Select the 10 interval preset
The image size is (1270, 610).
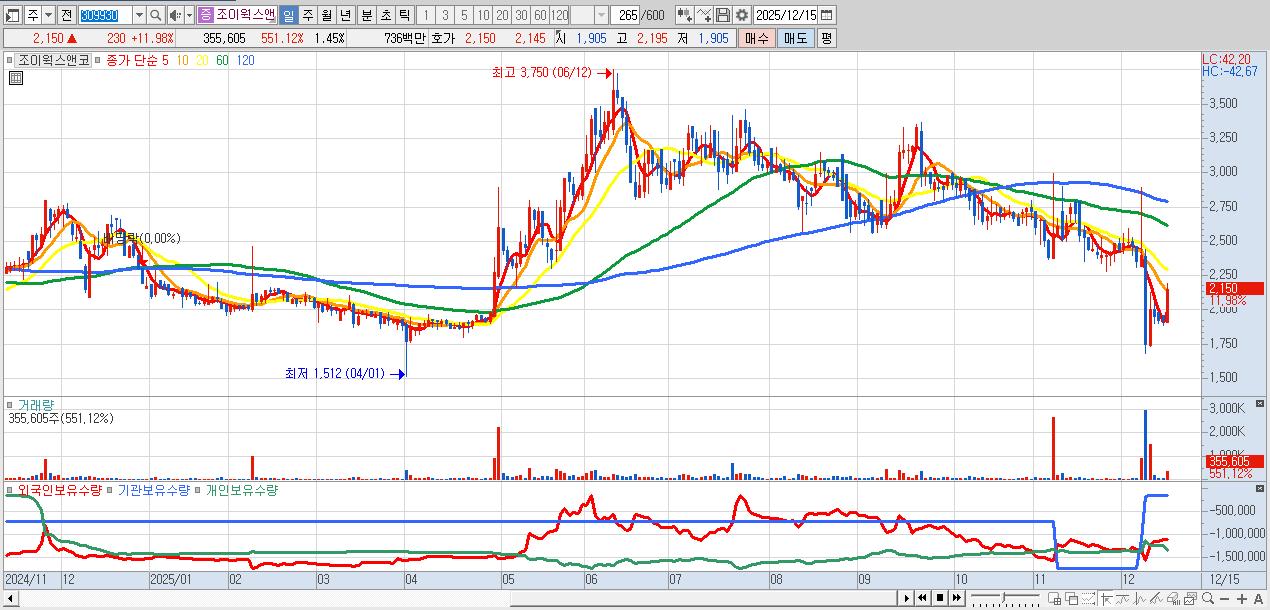point(482,15)
